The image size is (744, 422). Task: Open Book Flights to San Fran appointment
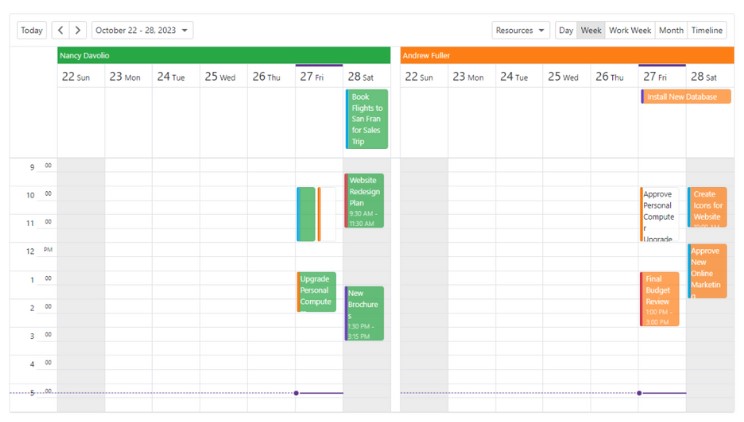pos(366,119)
